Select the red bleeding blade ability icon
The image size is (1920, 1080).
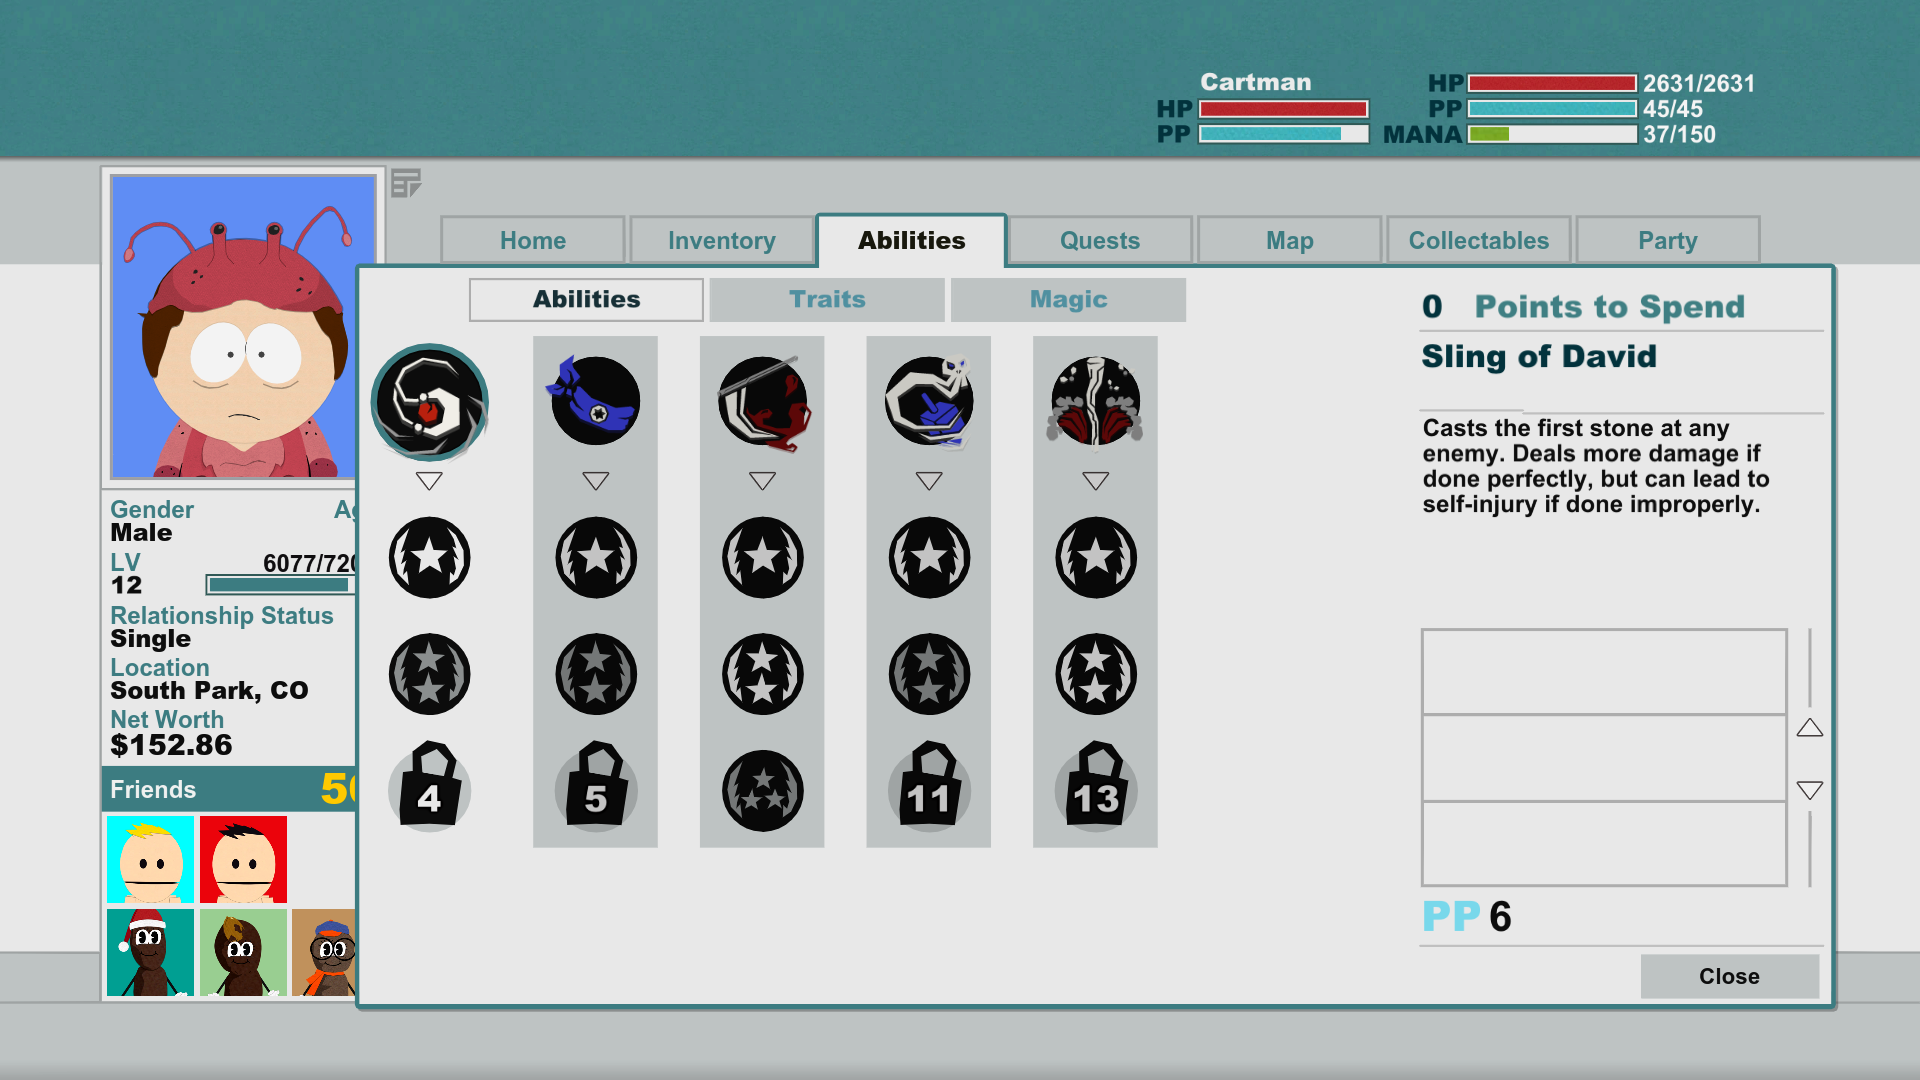point(763,402)
